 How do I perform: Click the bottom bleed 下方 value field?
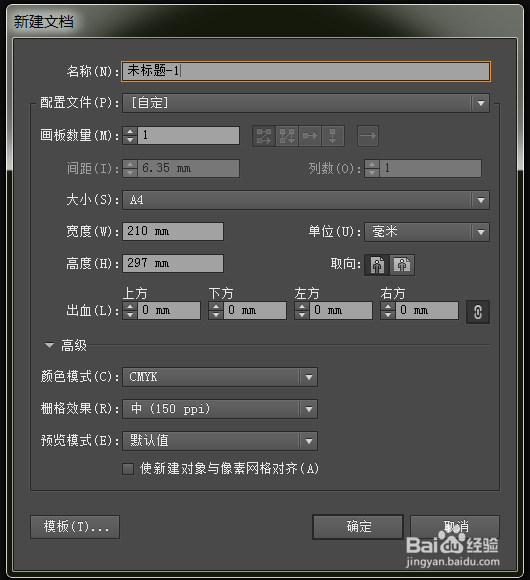[x=255, y=310]
